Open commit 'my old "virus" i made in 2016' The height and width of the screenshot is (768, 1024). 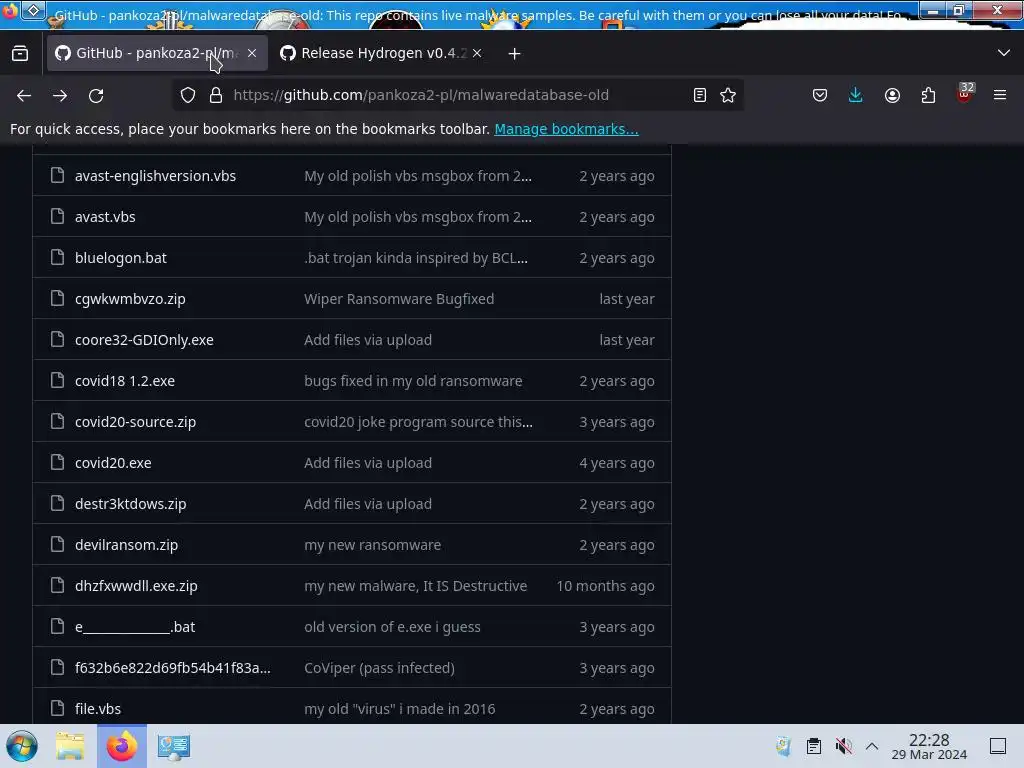(x=400, y=709)
